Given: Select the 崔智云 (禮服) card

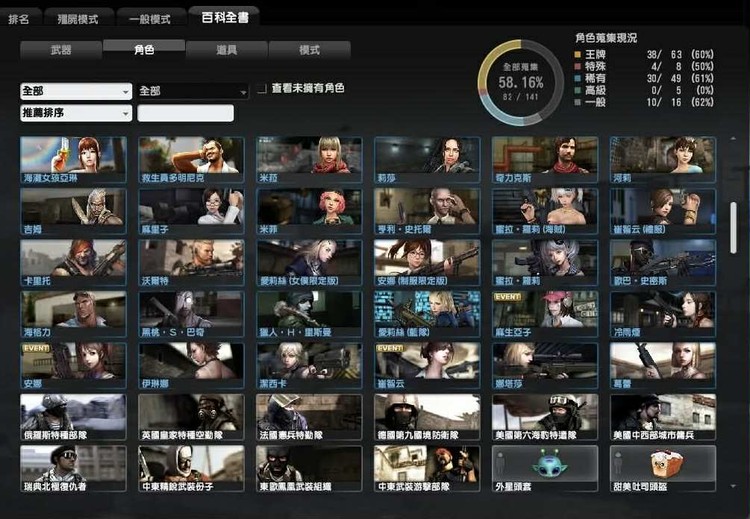Looking at the screenshot, I should 663,211.
